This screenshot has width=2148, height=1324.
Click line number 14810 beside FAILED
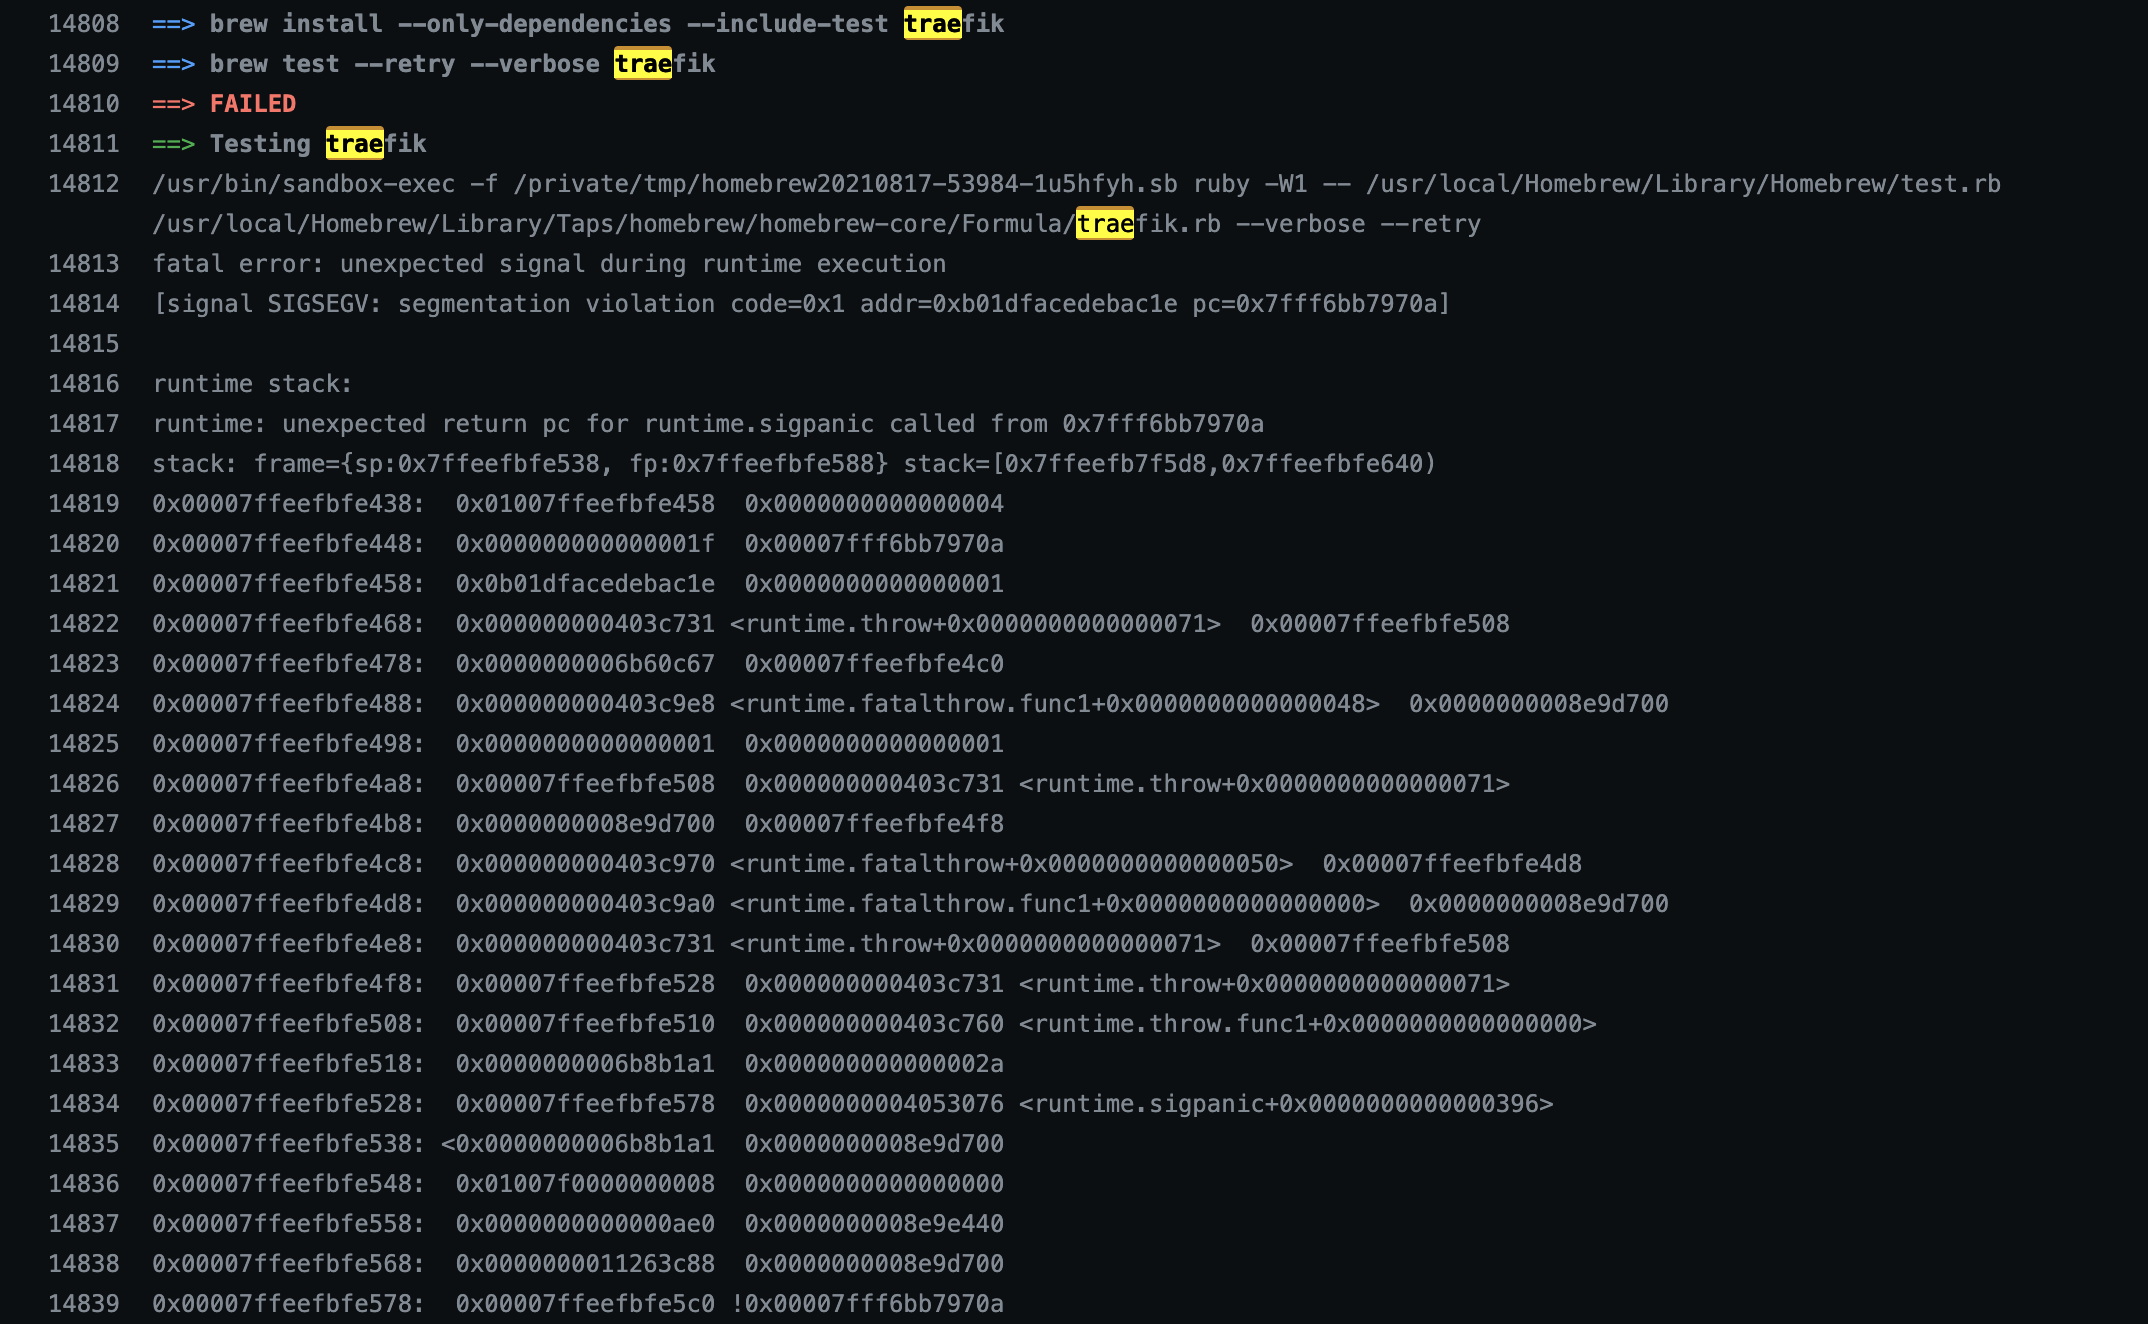(x=84, y=104)
